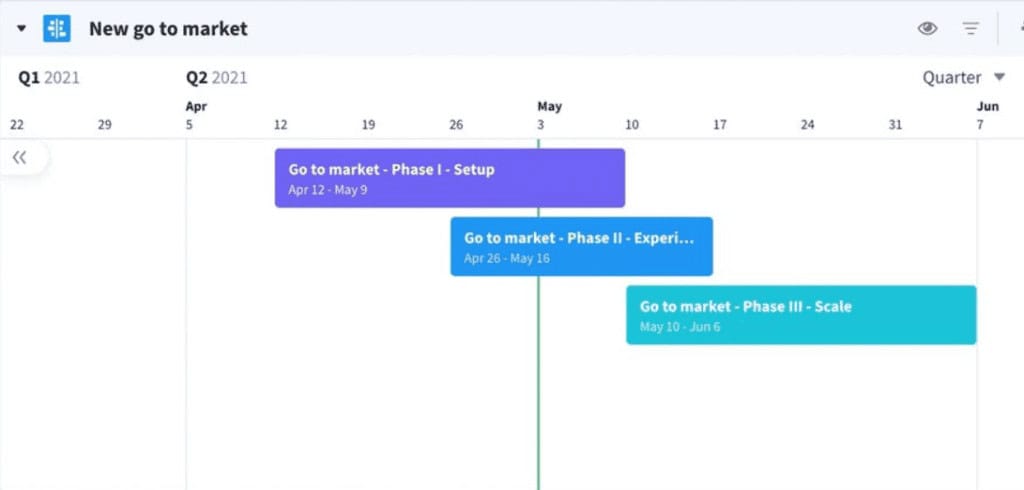Select the Jun 7 date marker
Screen dimensions: 1024x490
click(x=980, y=125)
